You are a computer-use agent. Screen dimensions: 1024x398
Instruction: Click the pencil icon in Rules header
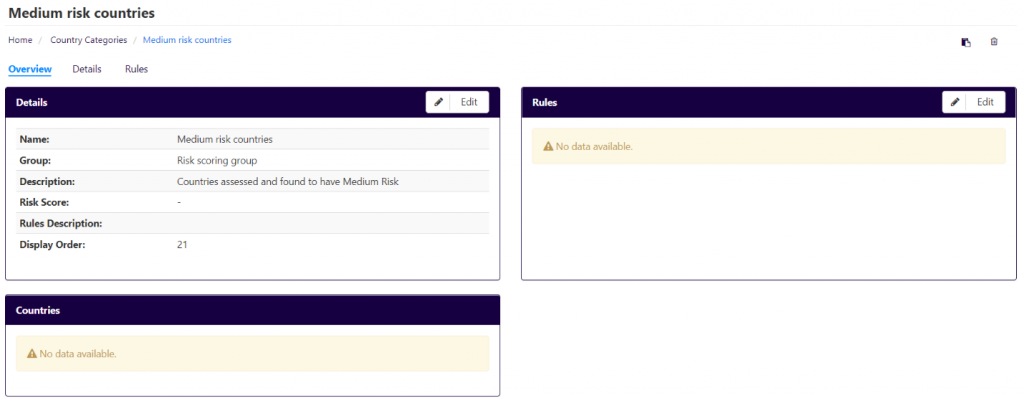click(x=955, y=102)
